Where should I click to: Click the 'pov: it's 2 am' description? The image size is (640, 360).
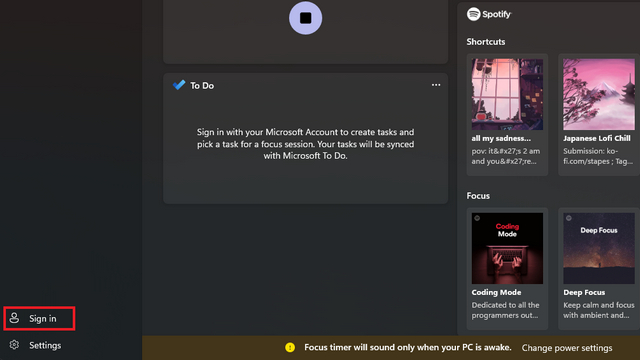506,156
